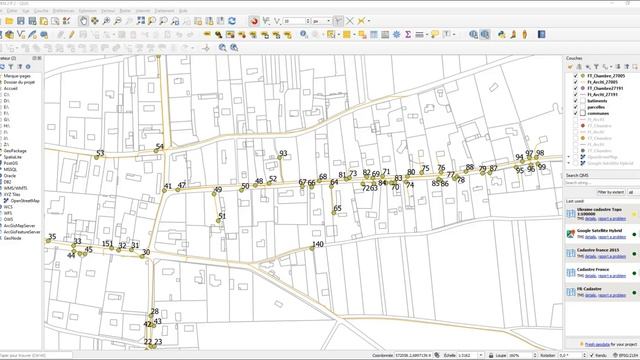Activate the Zoom In magnifier tool
The height and width of the screenshot is (360, 640).
pyautogui.click(x=106, y=21)
